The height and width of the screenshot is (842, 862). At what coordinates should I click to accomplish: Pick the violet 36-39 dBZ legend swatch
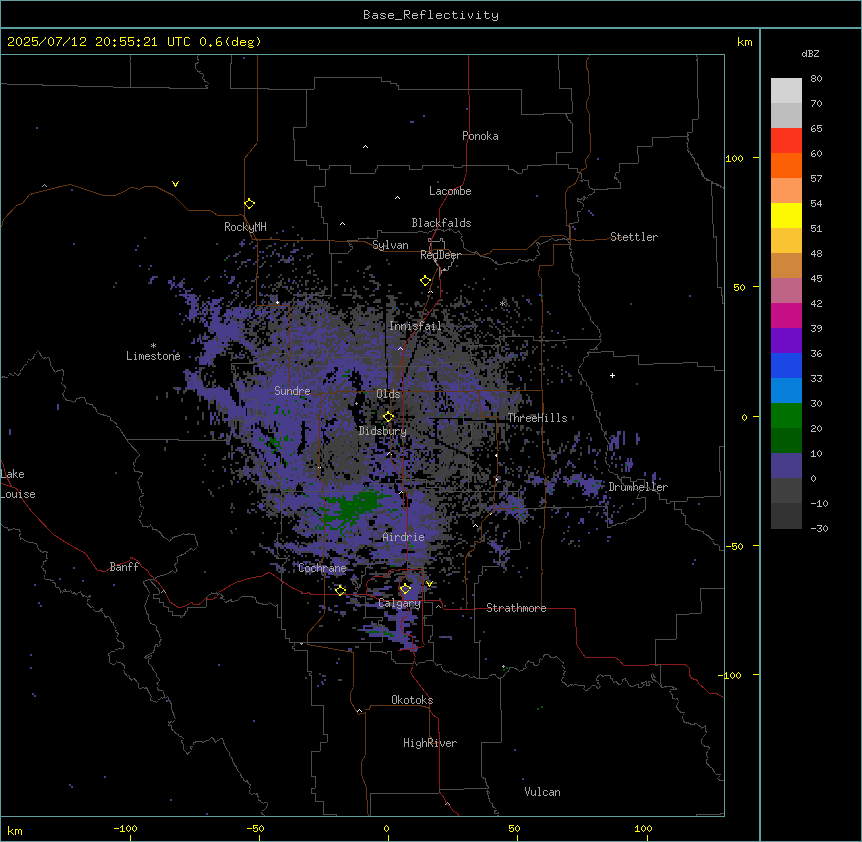click(786, 341)
